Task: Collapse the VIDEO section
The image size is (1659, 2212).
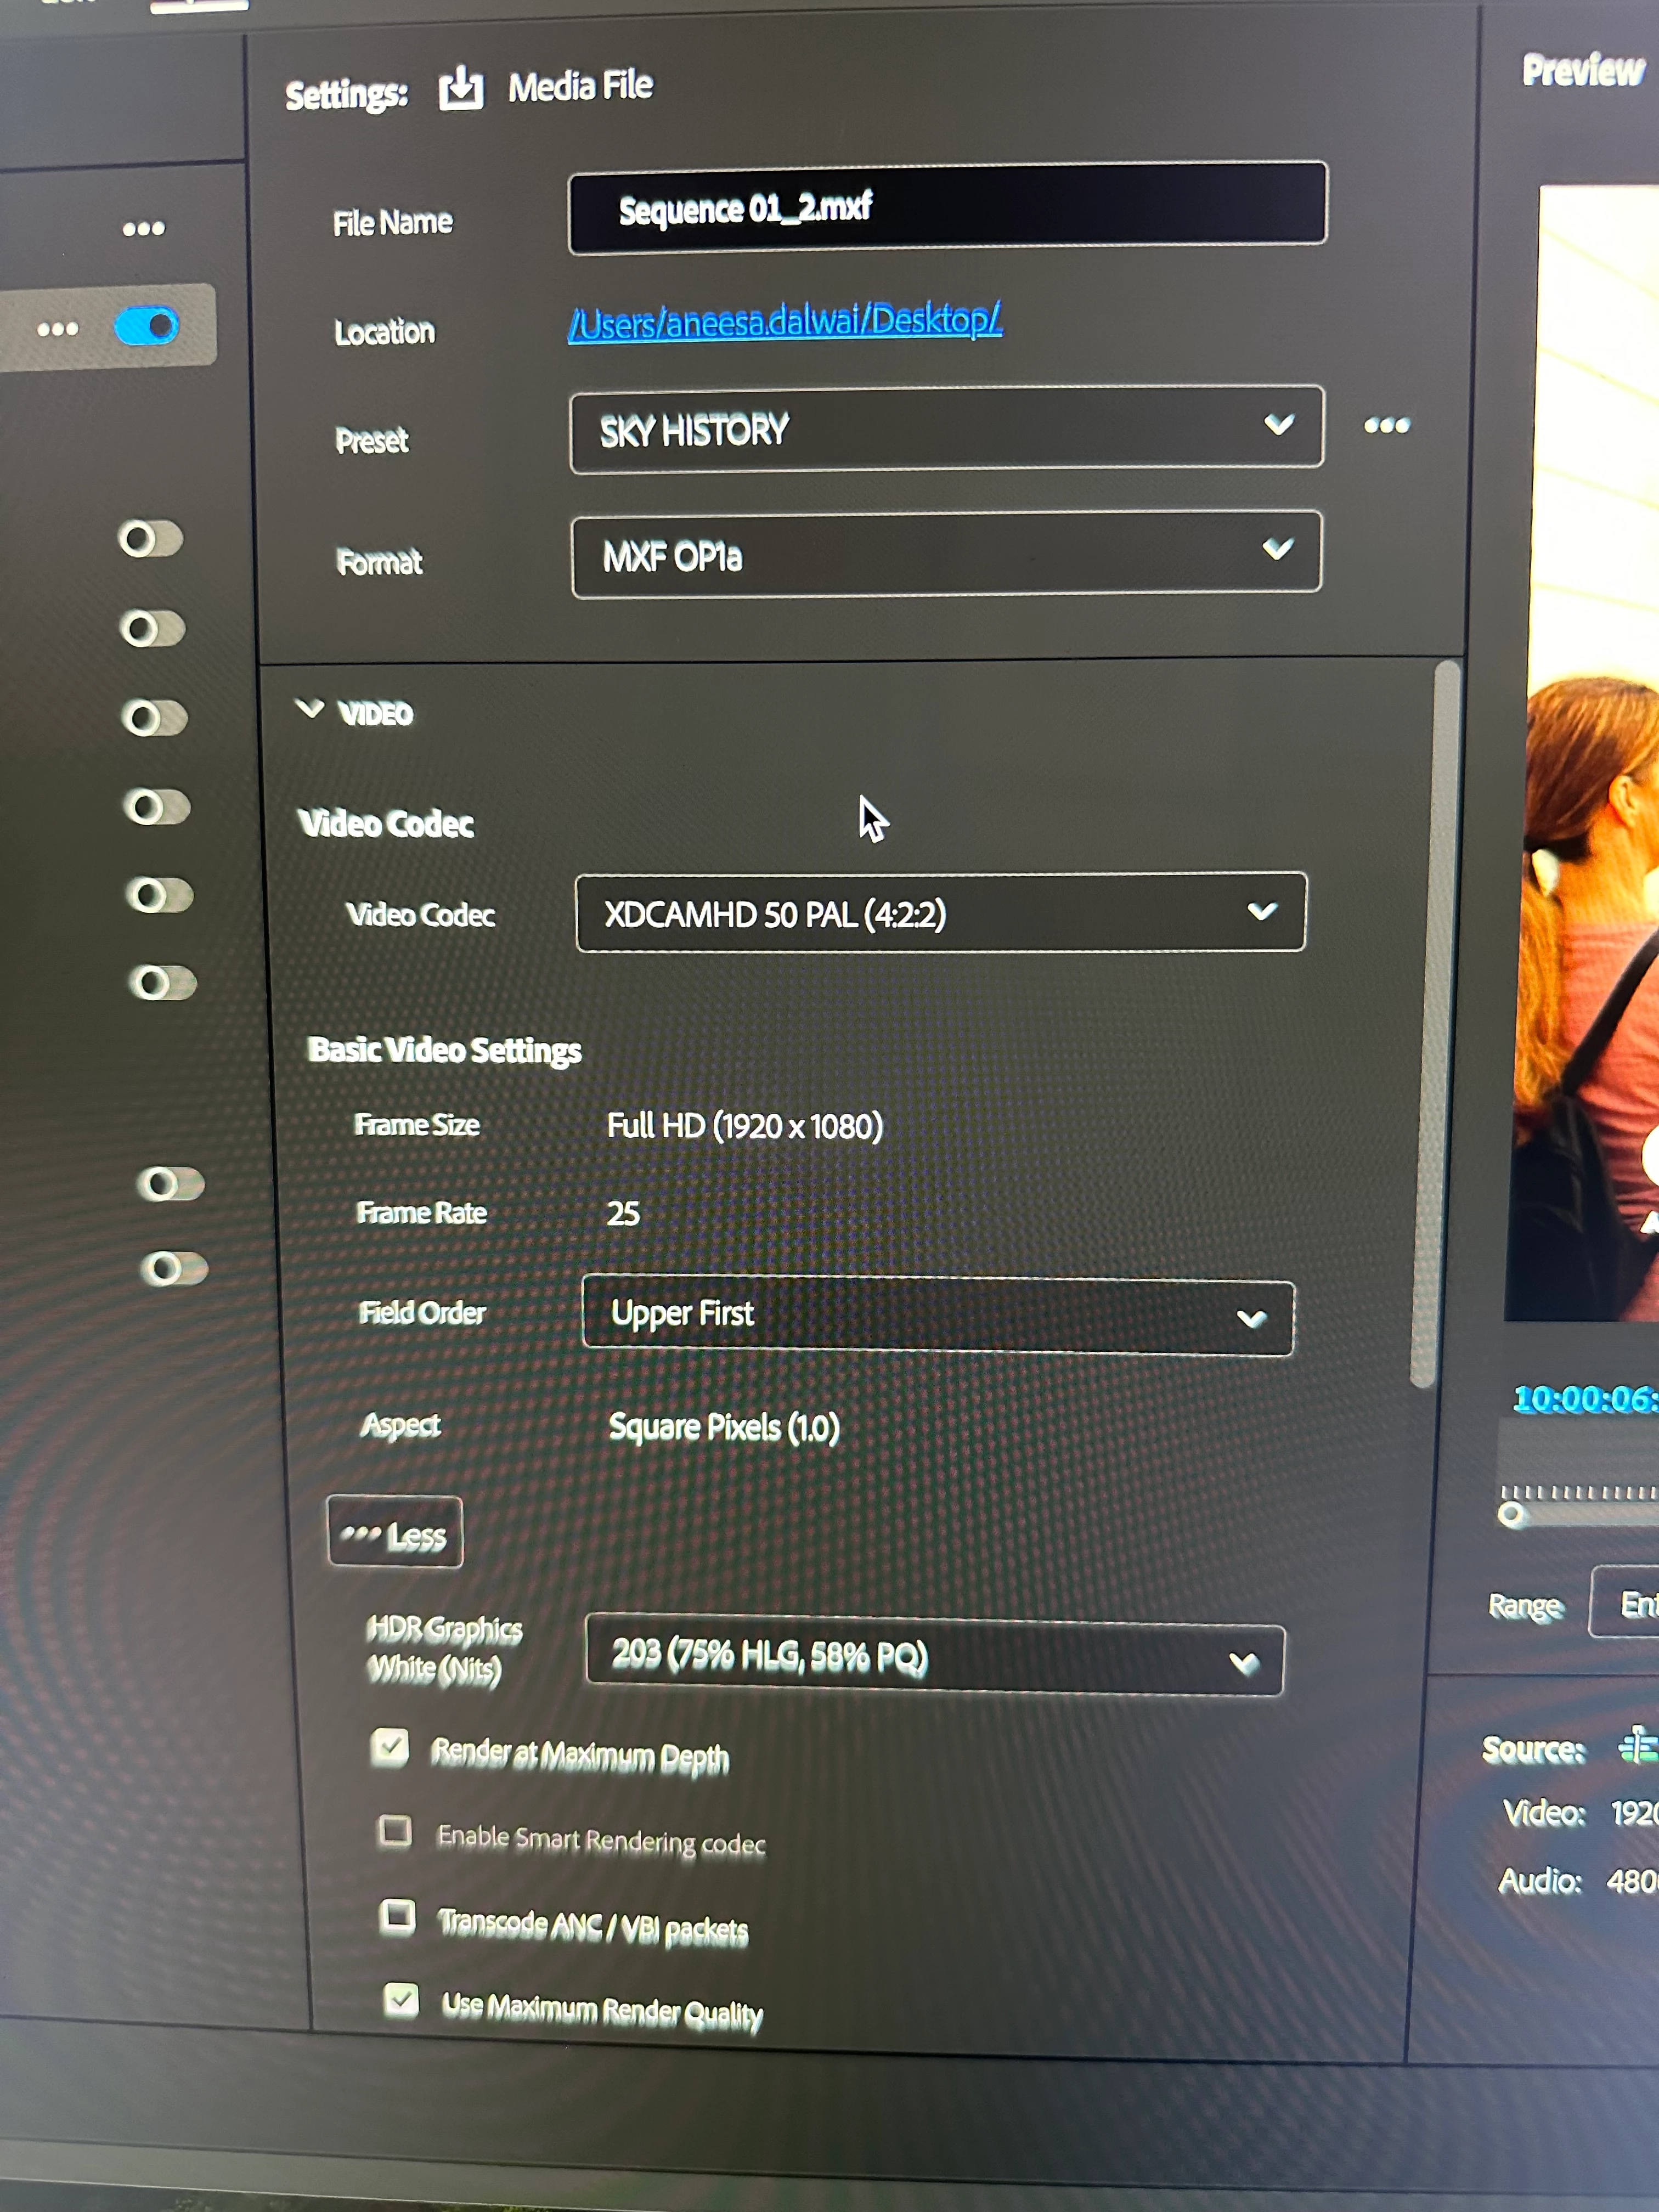Action: click(x=310, y=709)
